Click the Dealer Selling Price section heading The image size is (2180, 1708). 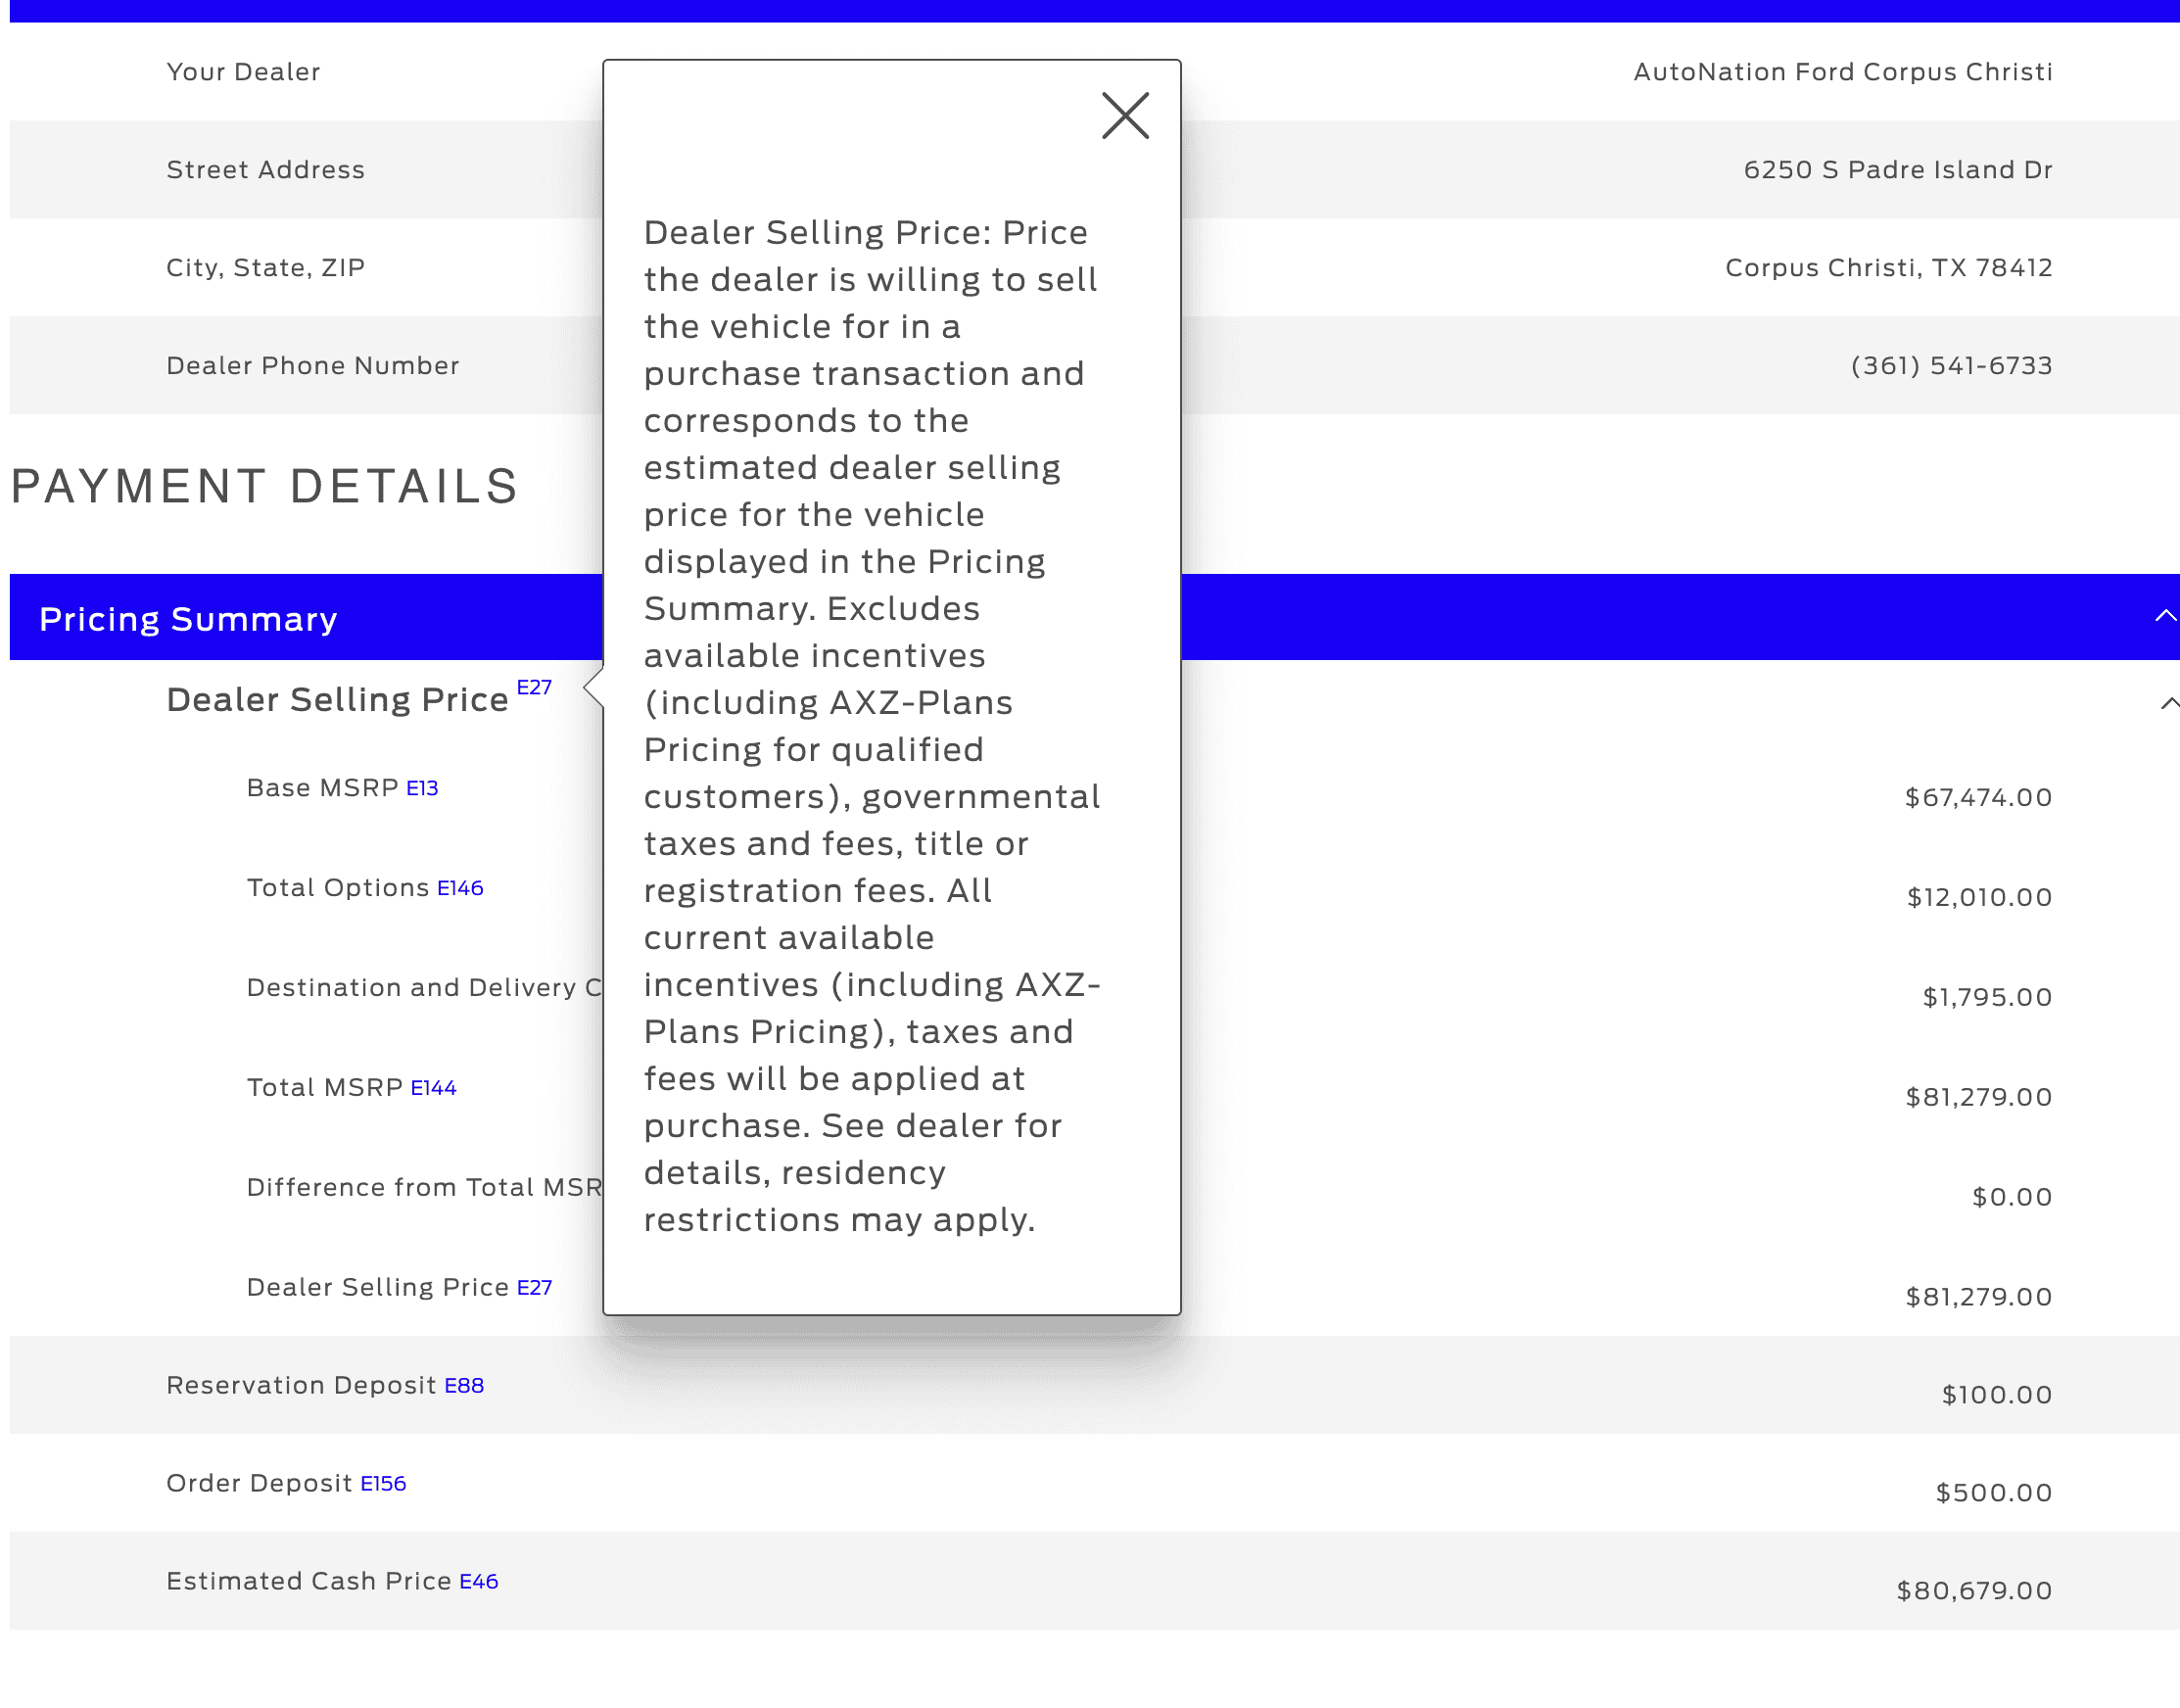coord(337,700)
